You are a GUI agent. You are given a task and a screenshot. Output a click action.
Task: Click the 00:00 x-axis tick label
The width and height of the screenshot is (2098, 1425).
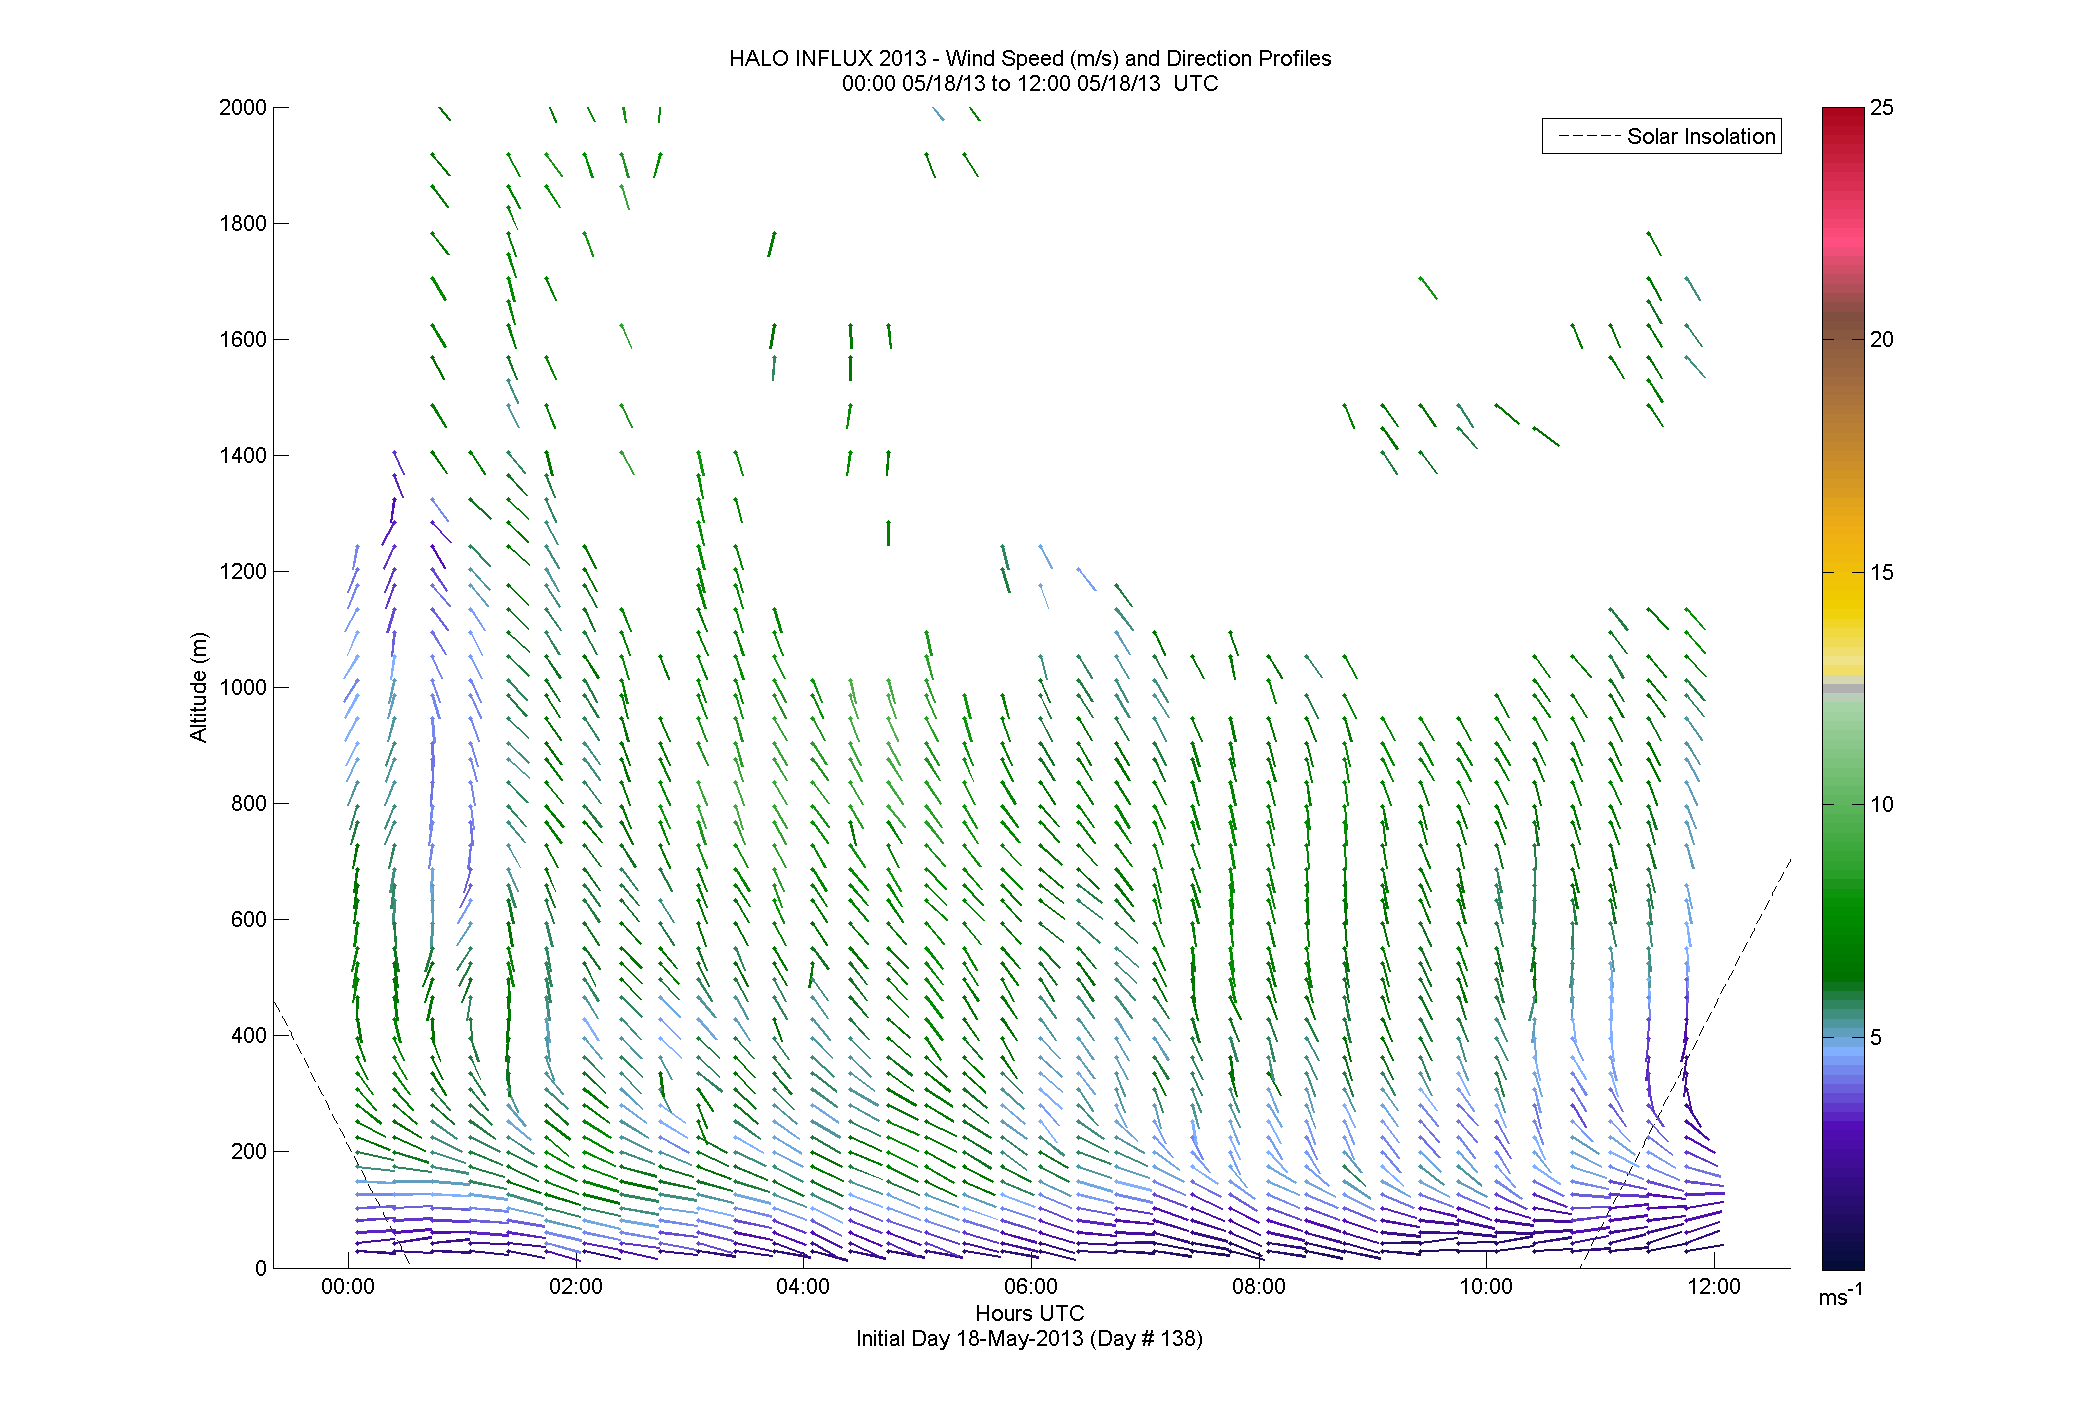coord(348,1287)
